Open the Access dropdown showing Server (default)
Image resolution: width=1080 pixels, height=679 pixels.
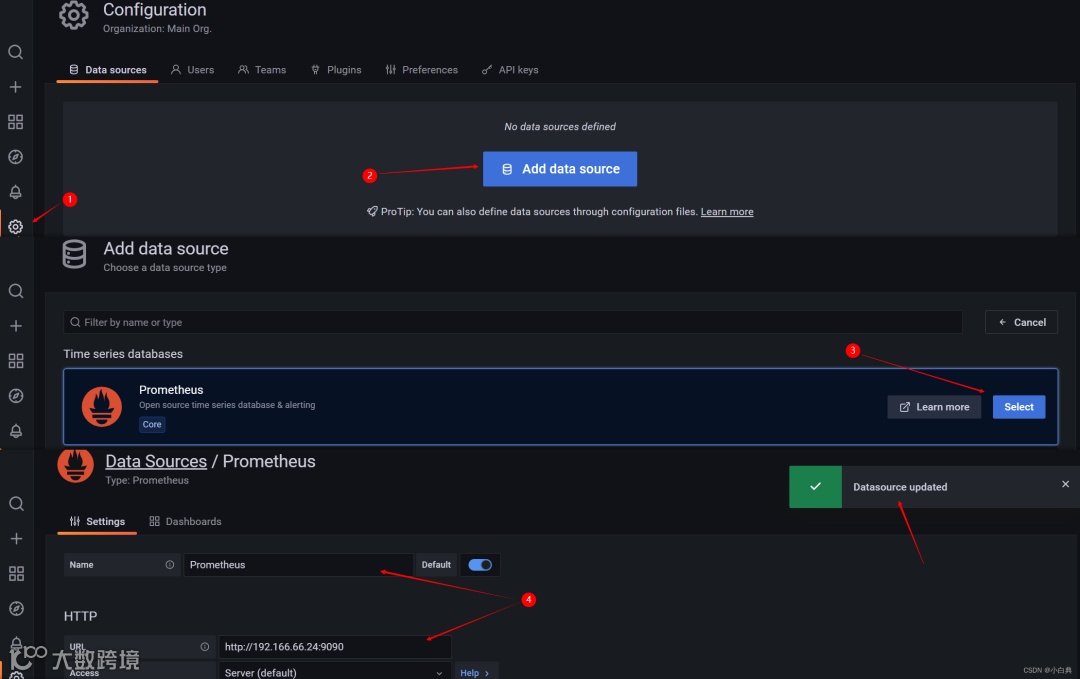(335, 672)
